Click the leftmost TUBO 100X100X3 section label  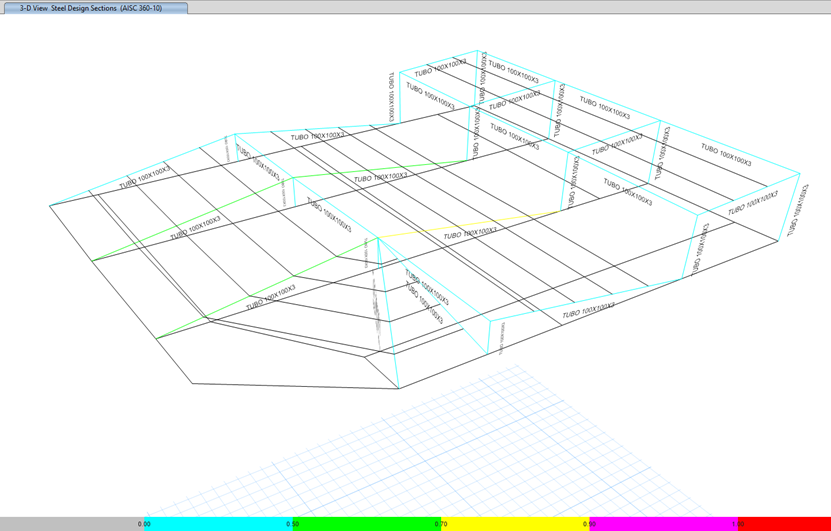145,178
